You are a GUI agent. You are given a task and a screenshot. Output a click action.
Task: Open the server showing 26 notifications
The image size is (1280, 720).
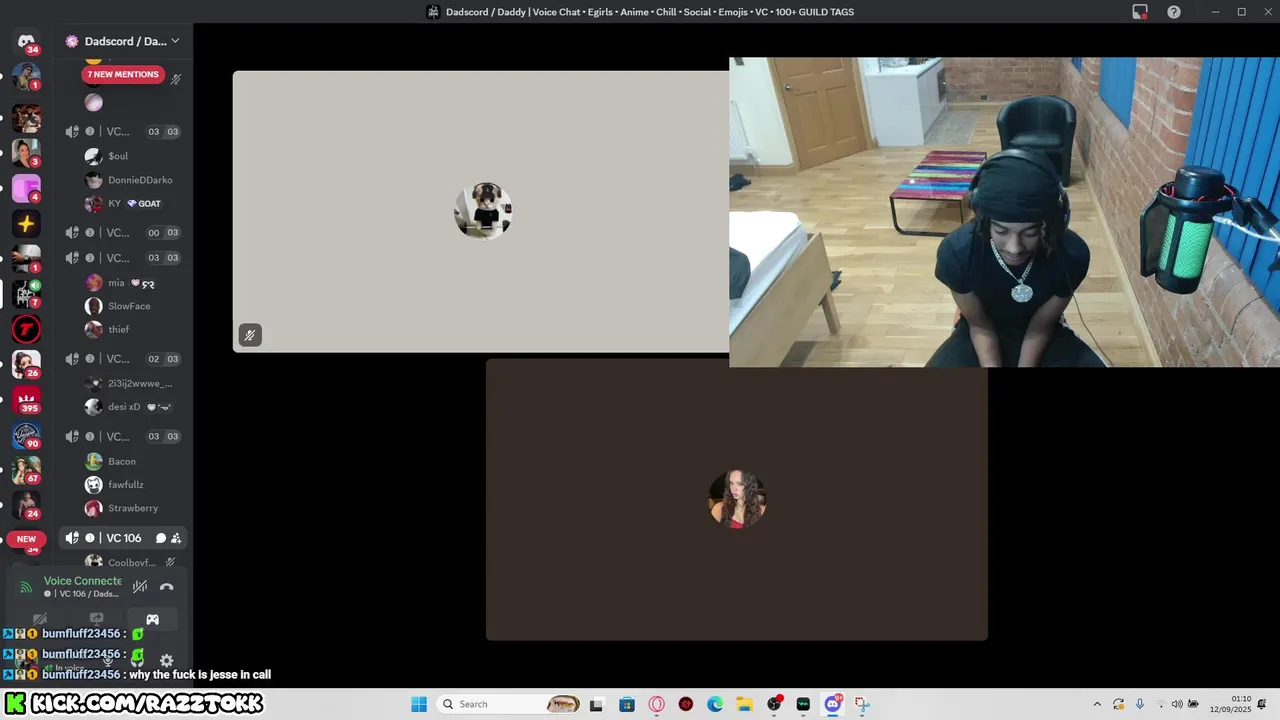point(26,364)
